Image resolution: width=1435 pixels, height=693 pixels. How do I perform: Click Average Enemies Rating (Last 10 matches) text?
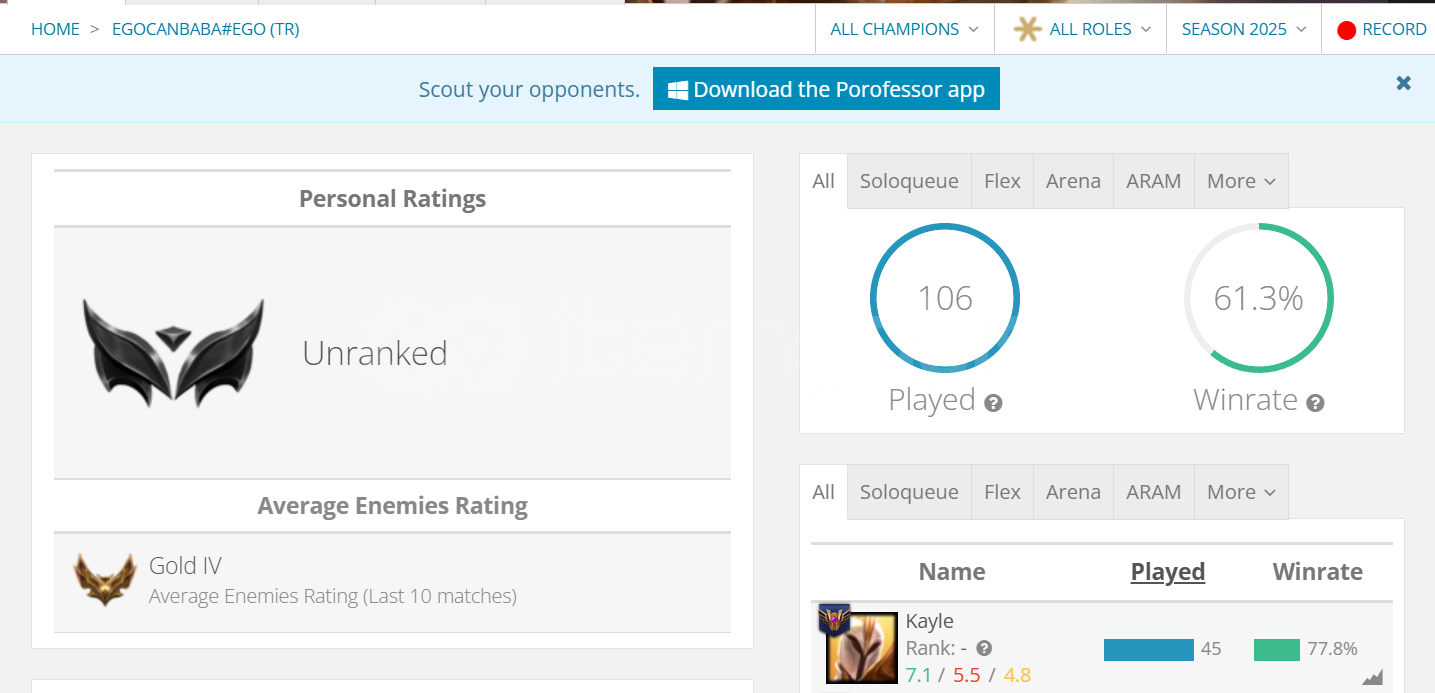(x=333, y=597)
